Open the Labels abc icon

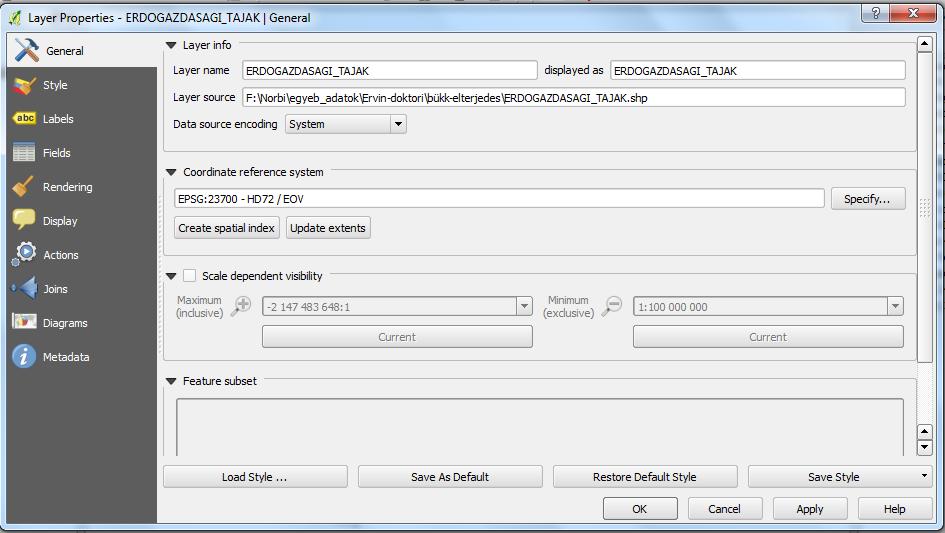tap(25, 118)
